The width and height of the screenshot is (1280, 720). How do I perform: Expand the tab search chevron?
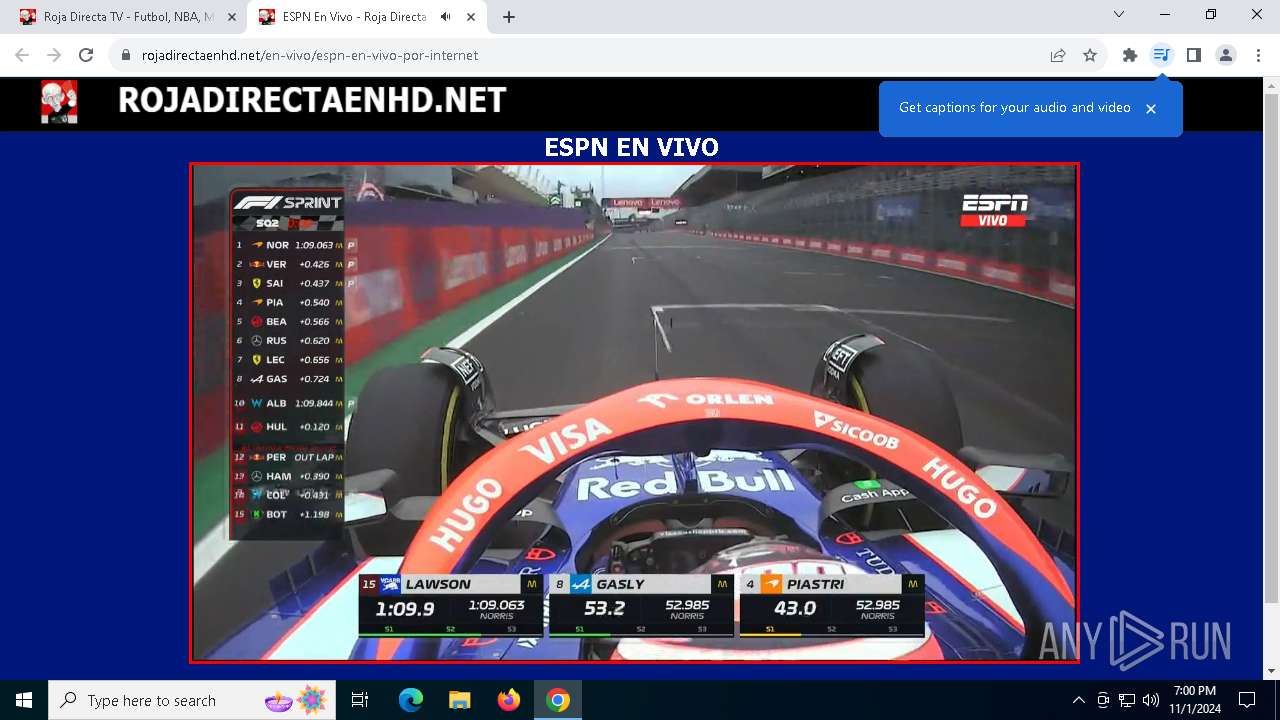[1119, 15]
